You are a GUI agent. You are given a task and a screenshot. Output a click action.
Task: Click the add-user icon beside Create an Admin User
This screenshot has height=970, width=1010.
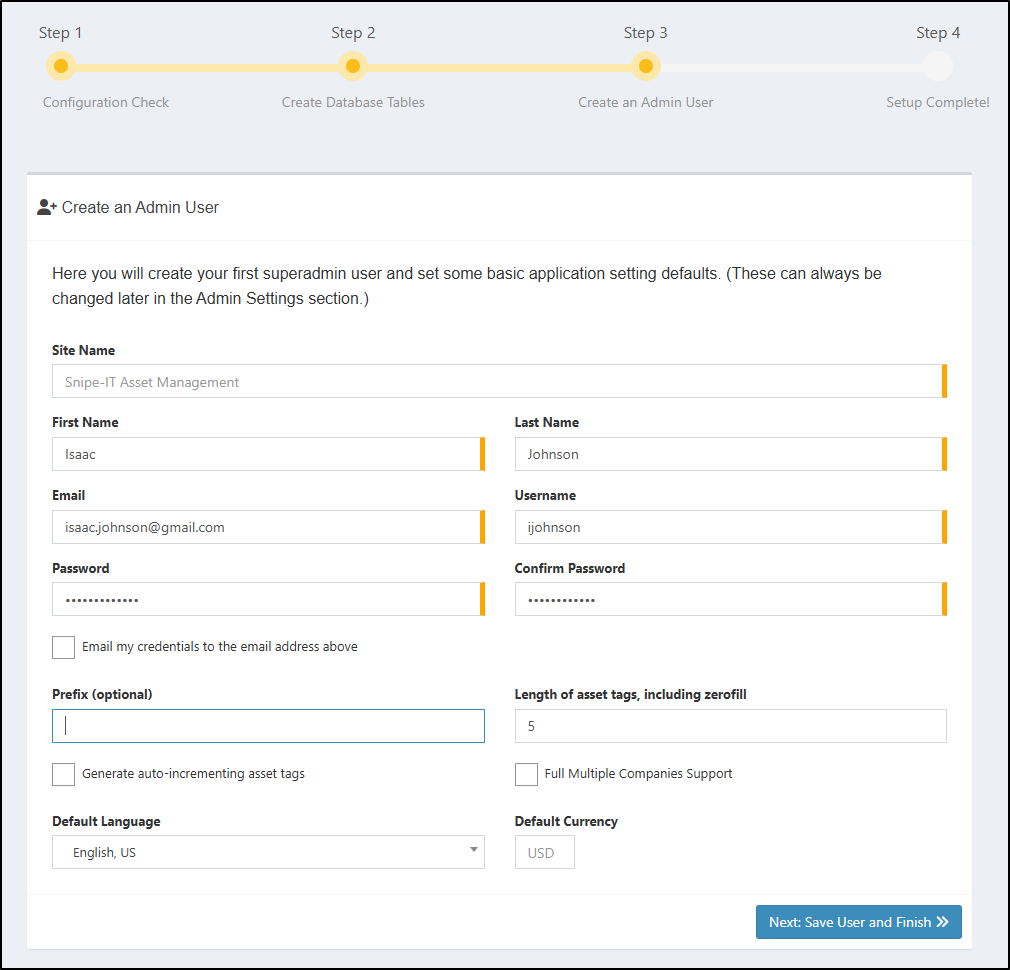pyautogui.click(x=47, y=208)
